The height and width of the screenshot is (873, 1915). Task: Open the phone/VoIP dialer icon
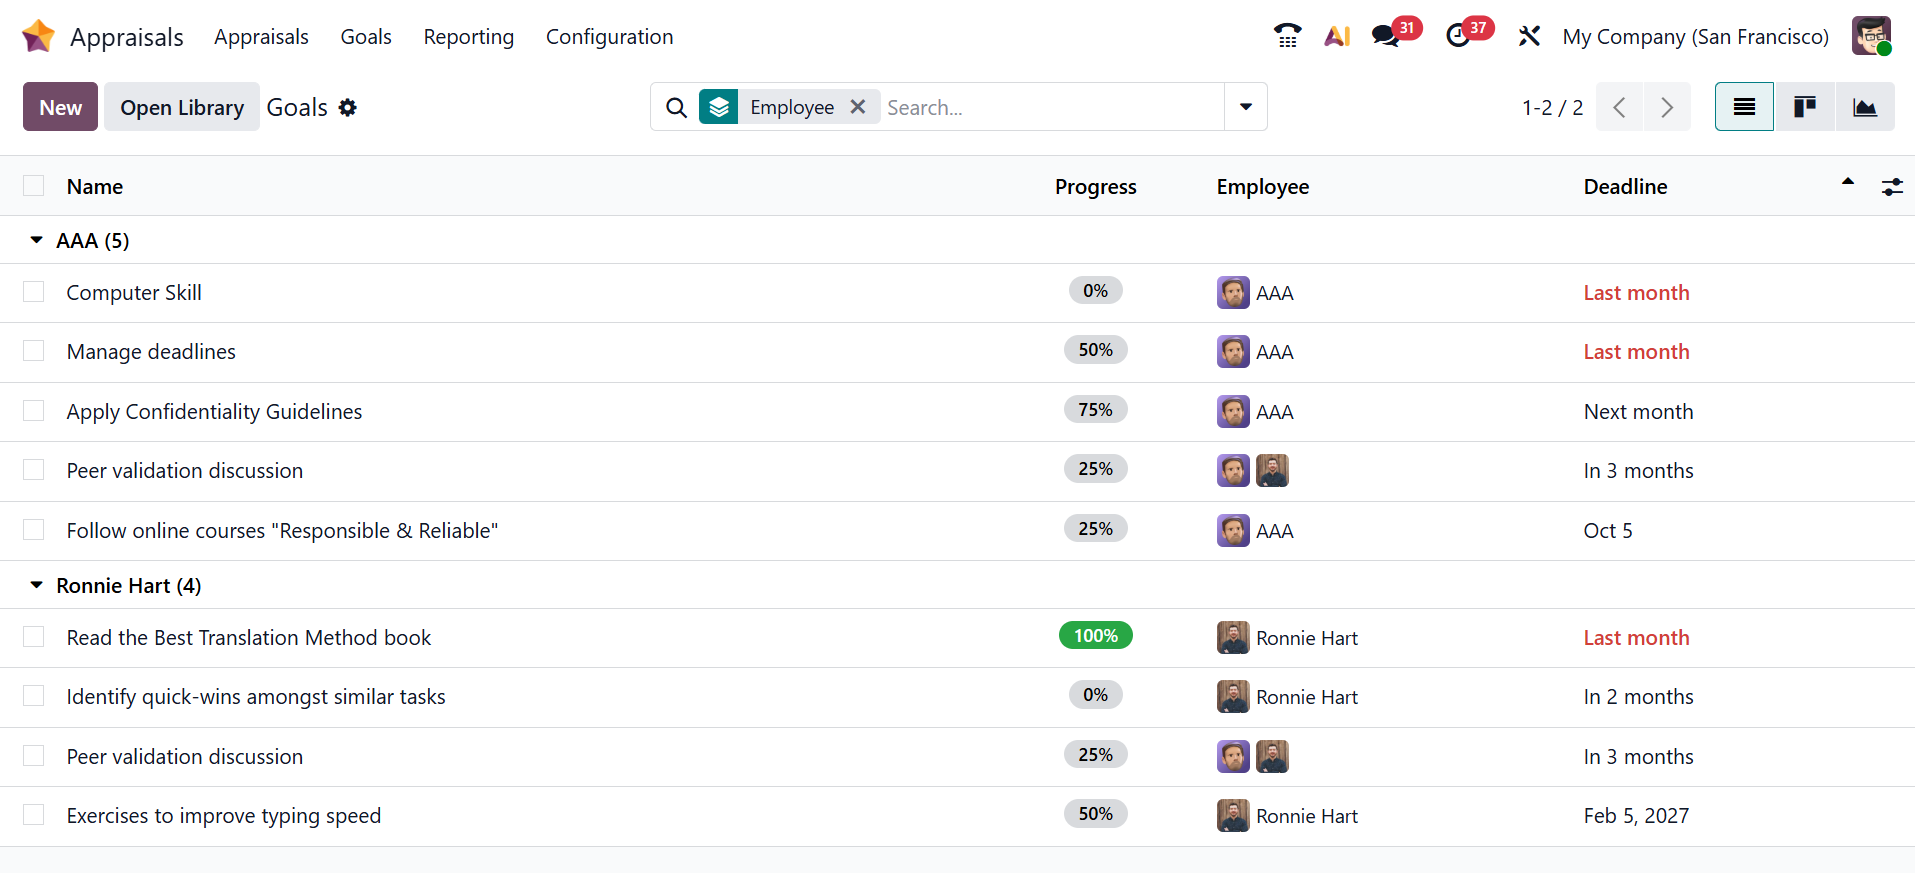tap(1287, 37)
